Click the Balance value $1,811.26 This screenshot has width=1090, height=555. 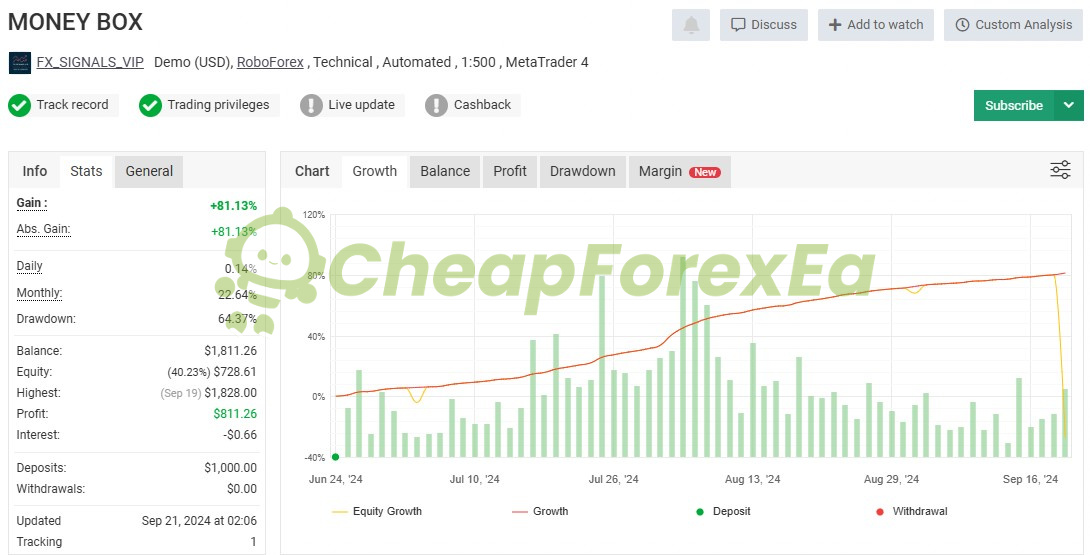tap(230, 351)
